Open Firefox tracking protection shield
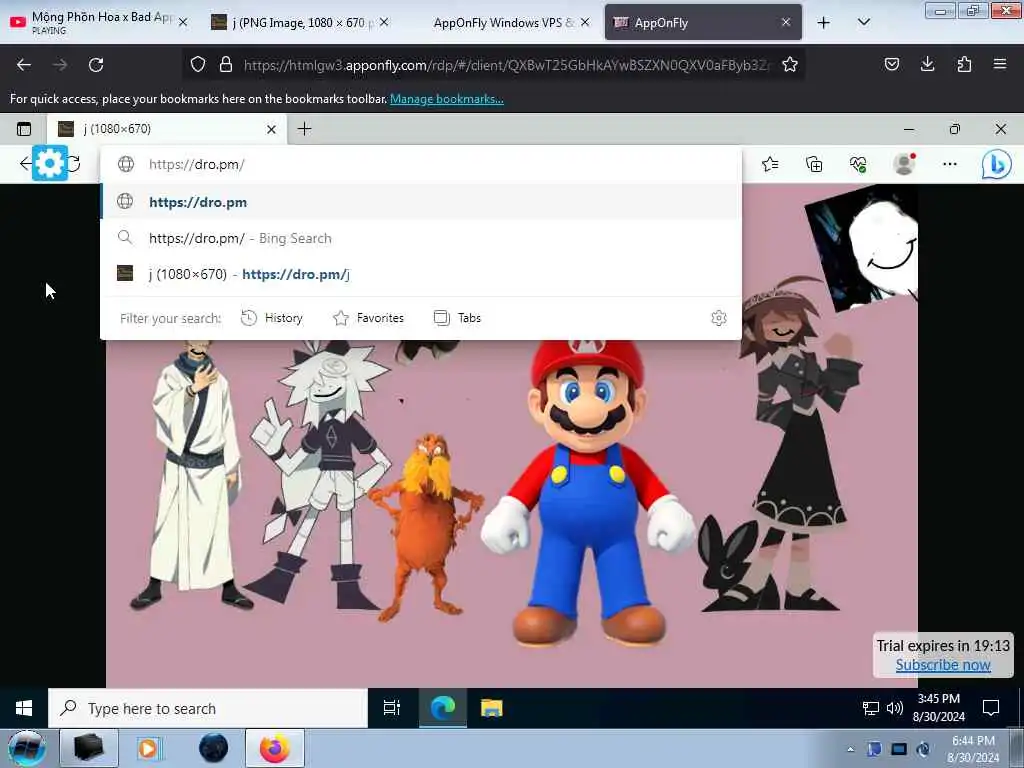The width and height of the screenshot is (1024, 768). (x=198, y=64)
